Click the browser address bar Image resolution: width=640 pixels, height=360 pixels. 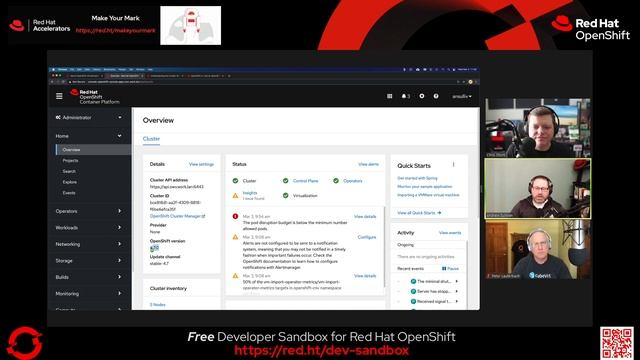261,82
